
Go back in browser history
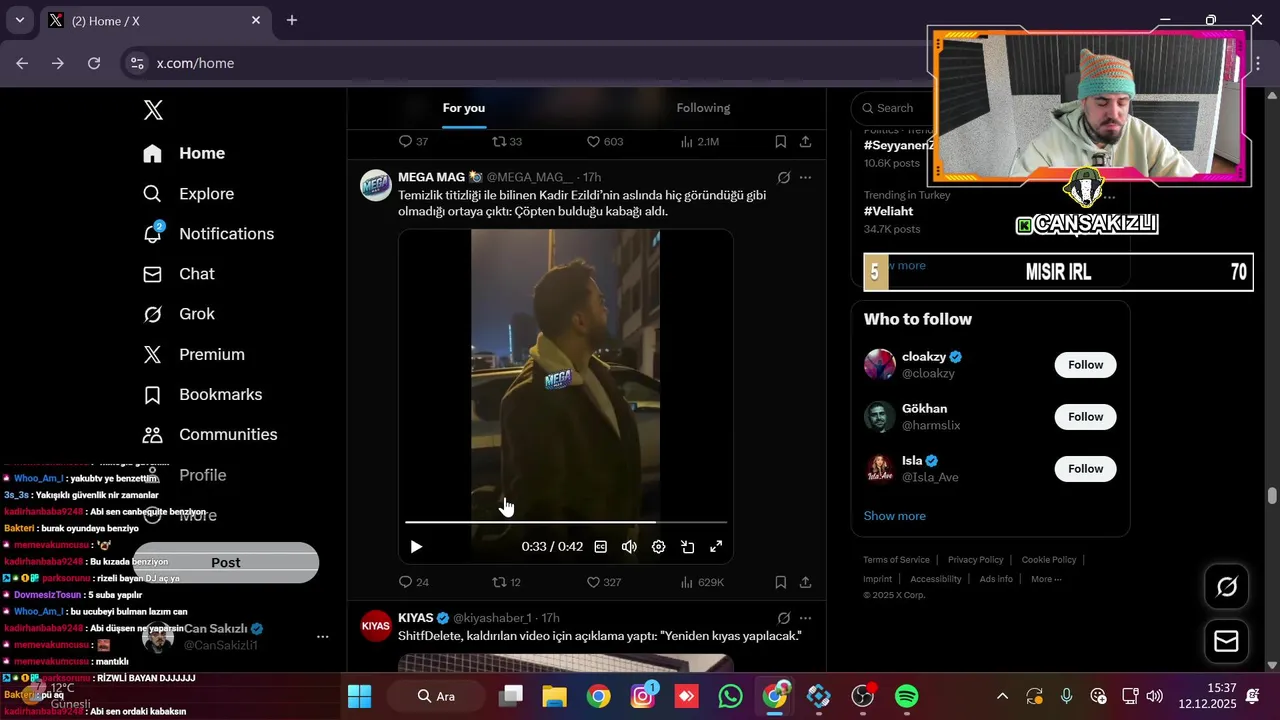point(22,63)
